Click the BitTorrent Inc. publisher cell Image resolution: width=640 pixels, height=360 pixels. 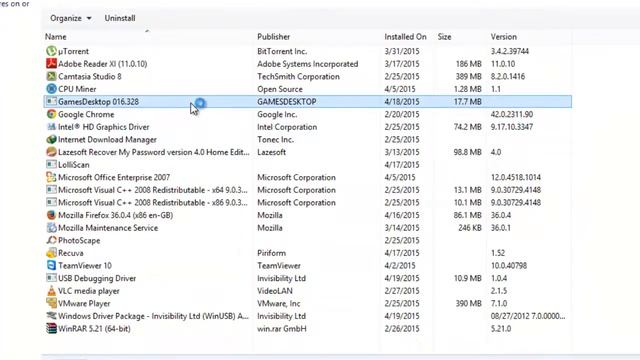pyautogui.click(x=282, y=51)
